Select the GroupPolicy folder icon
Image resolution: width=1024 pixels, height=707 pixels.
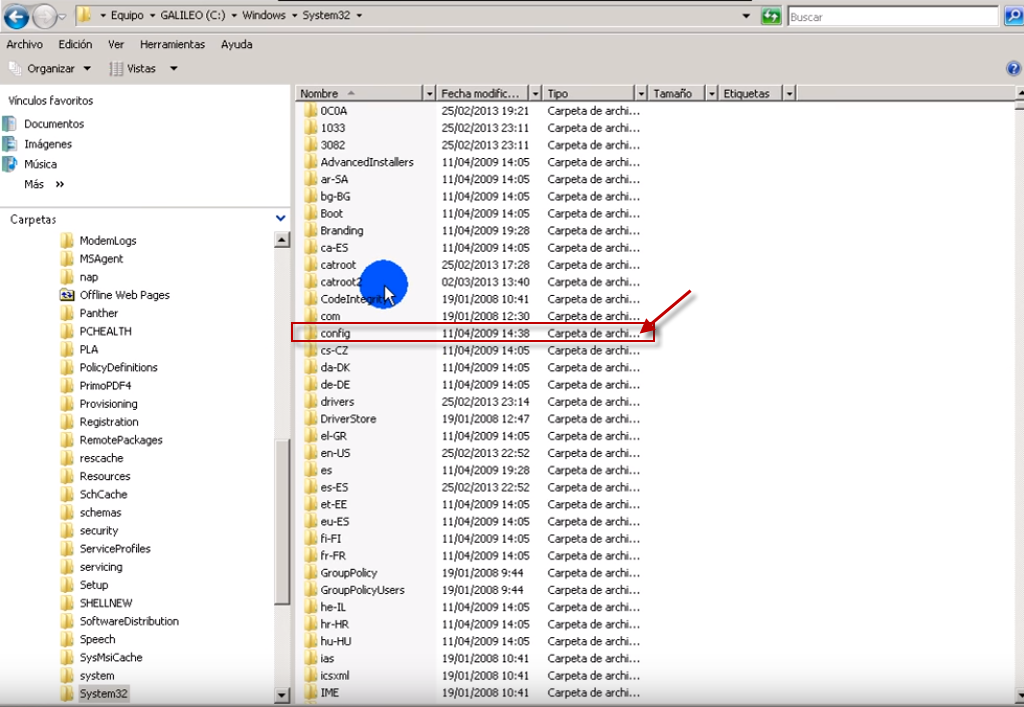click(311, 573)
